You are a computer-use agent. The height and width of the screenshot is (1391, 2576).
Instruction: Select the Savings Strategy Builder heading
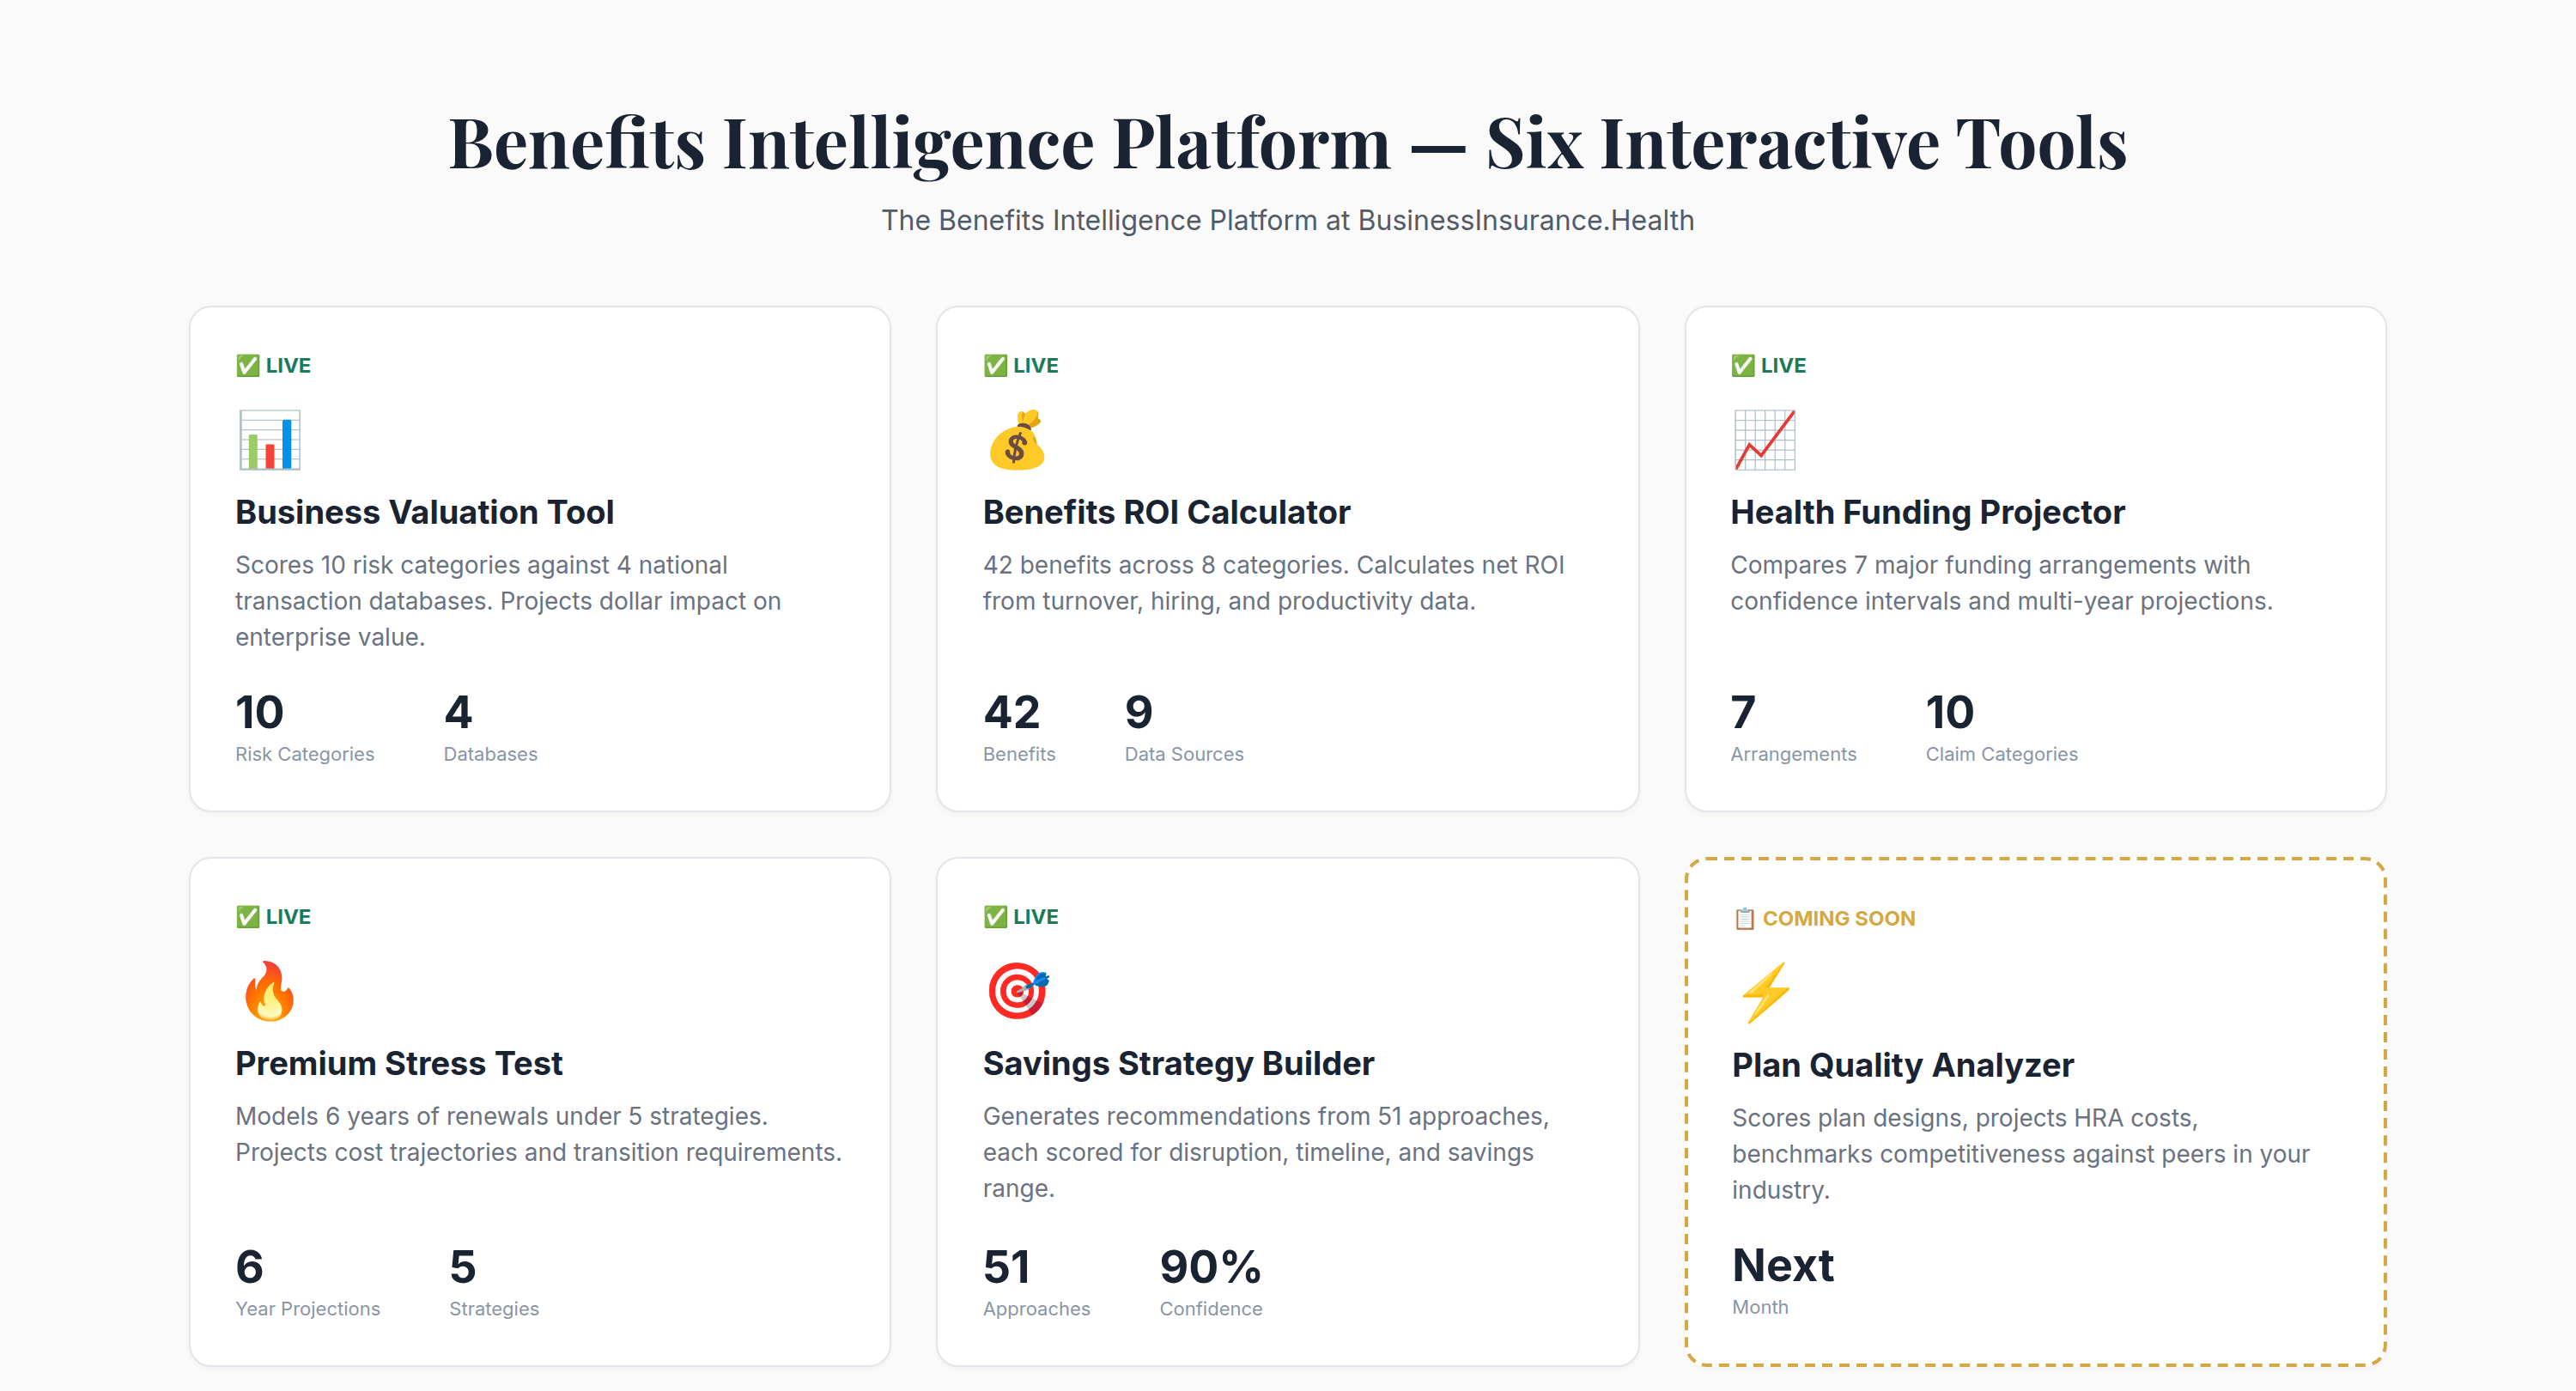[x=1178, y=1063]
